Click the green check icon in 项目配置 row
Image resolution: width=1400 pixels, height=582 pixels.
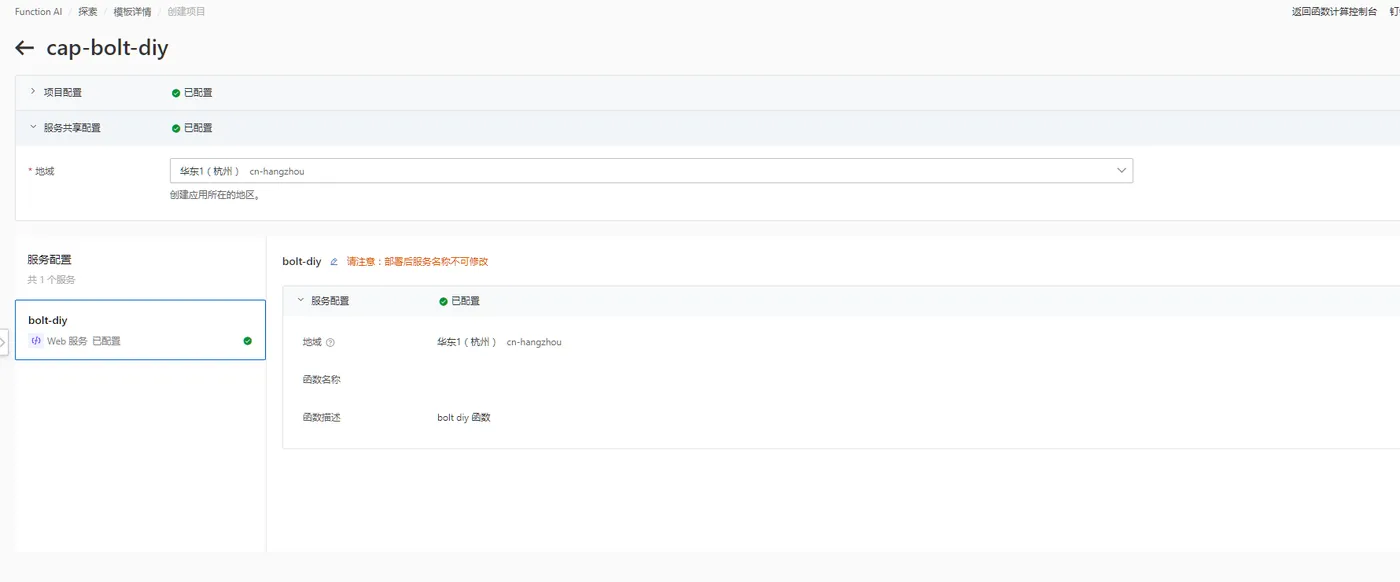tap(176, 93)
